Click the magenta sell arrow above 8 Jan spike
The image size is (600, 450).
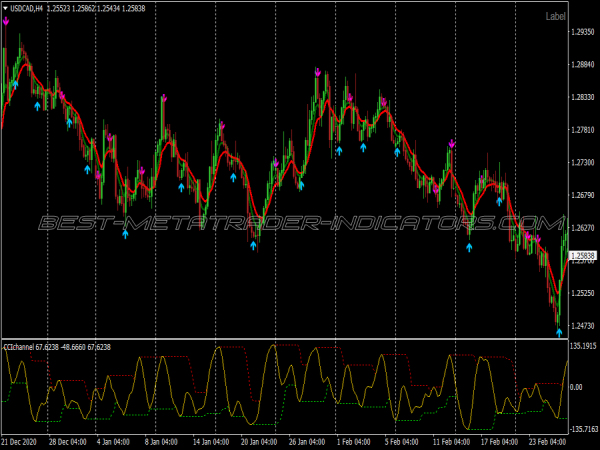pos(163,98)
